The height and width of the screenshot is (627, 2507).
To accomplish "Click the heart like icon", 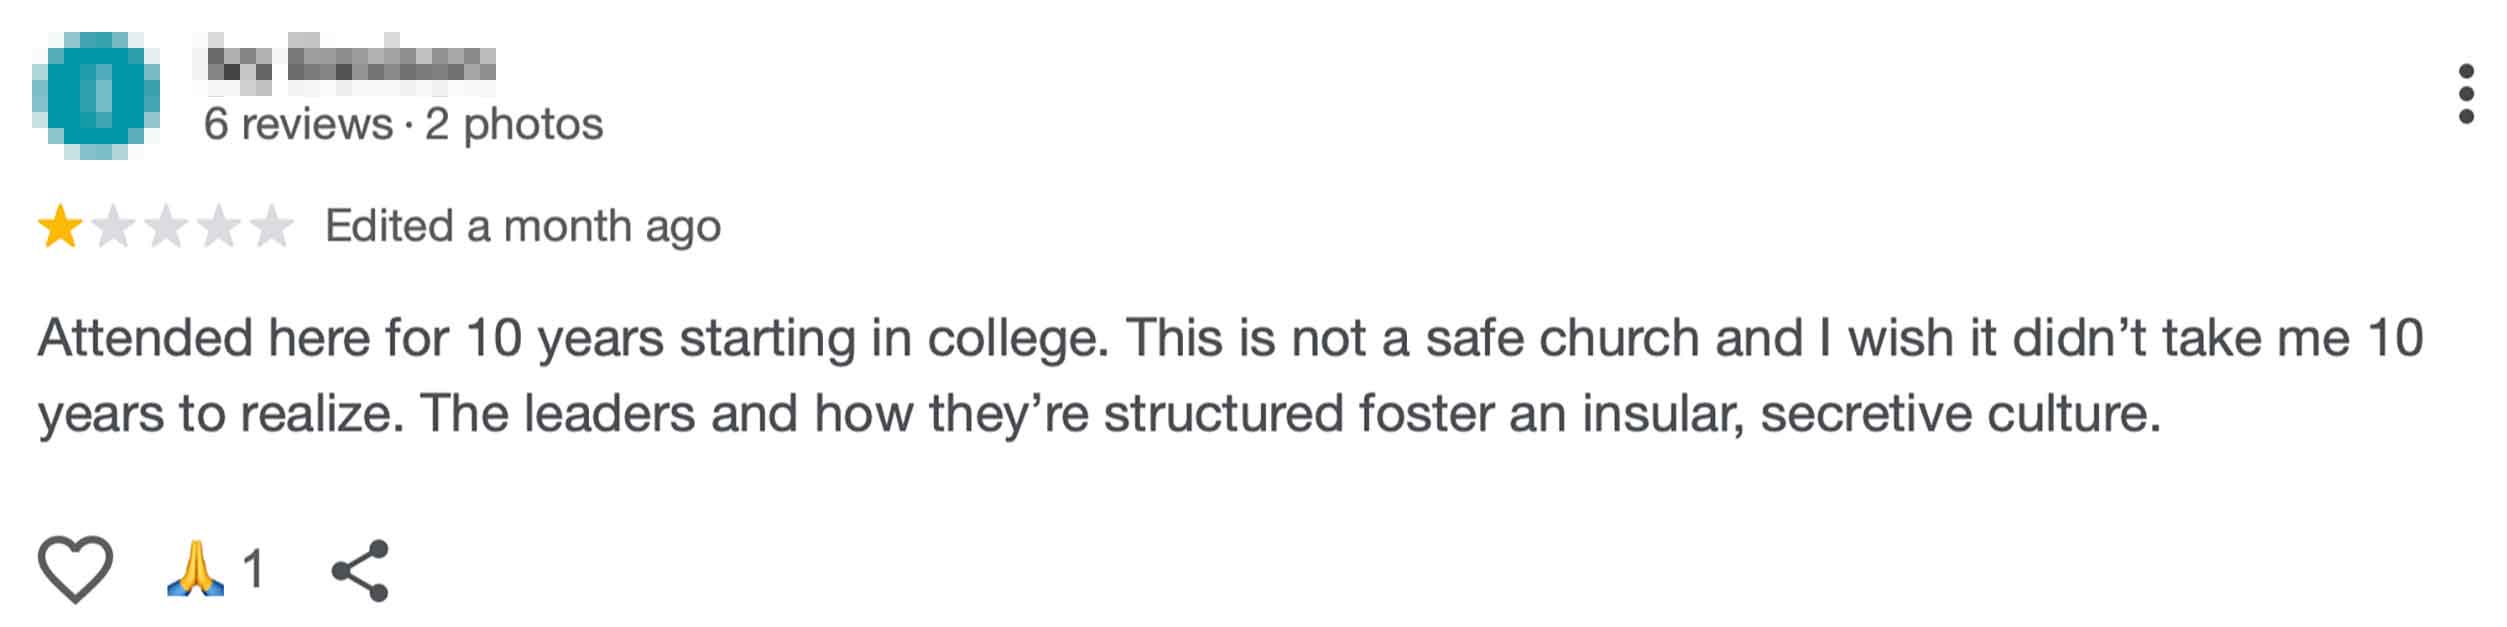I will click(x=75, y=569).
